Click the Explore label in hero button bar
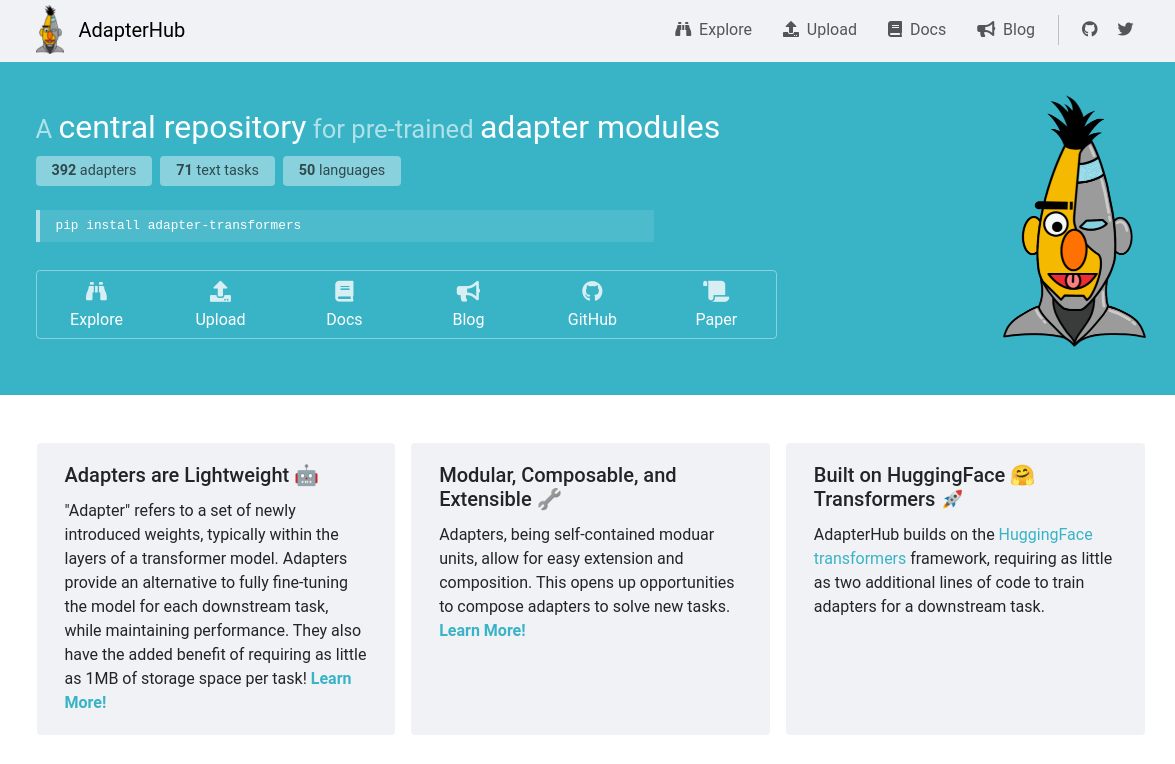 coord(97,319)
